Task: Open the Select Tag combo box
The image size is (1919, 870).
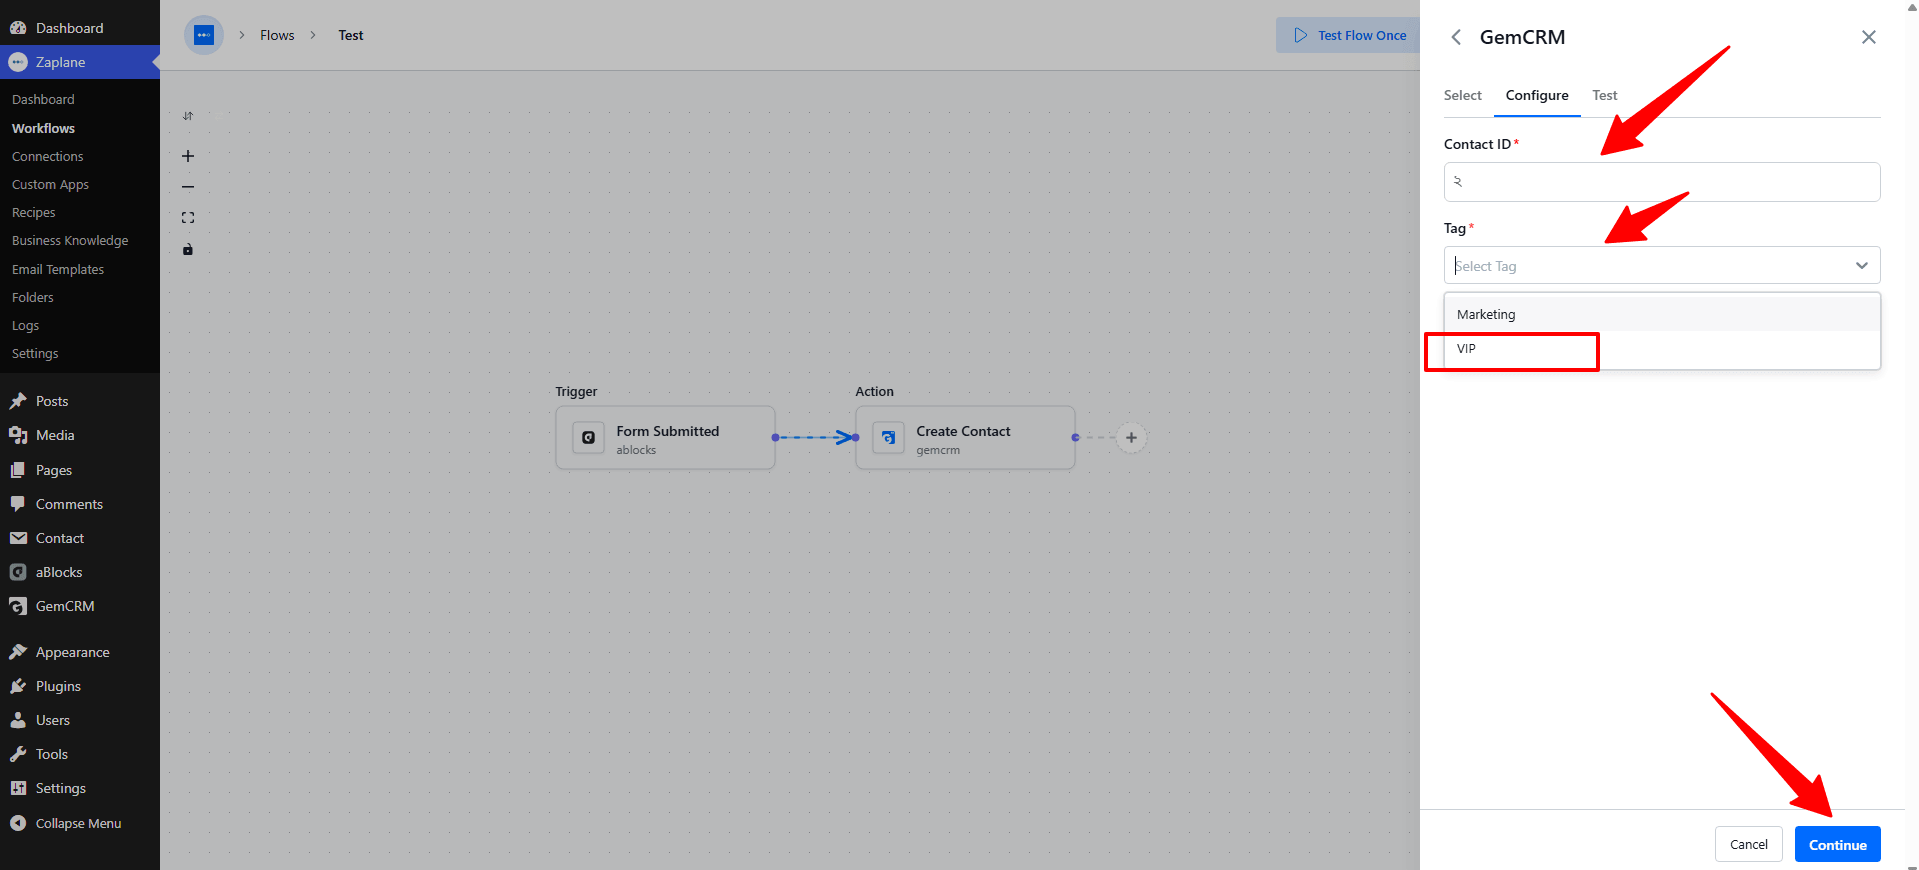Action: (1662, 266)
